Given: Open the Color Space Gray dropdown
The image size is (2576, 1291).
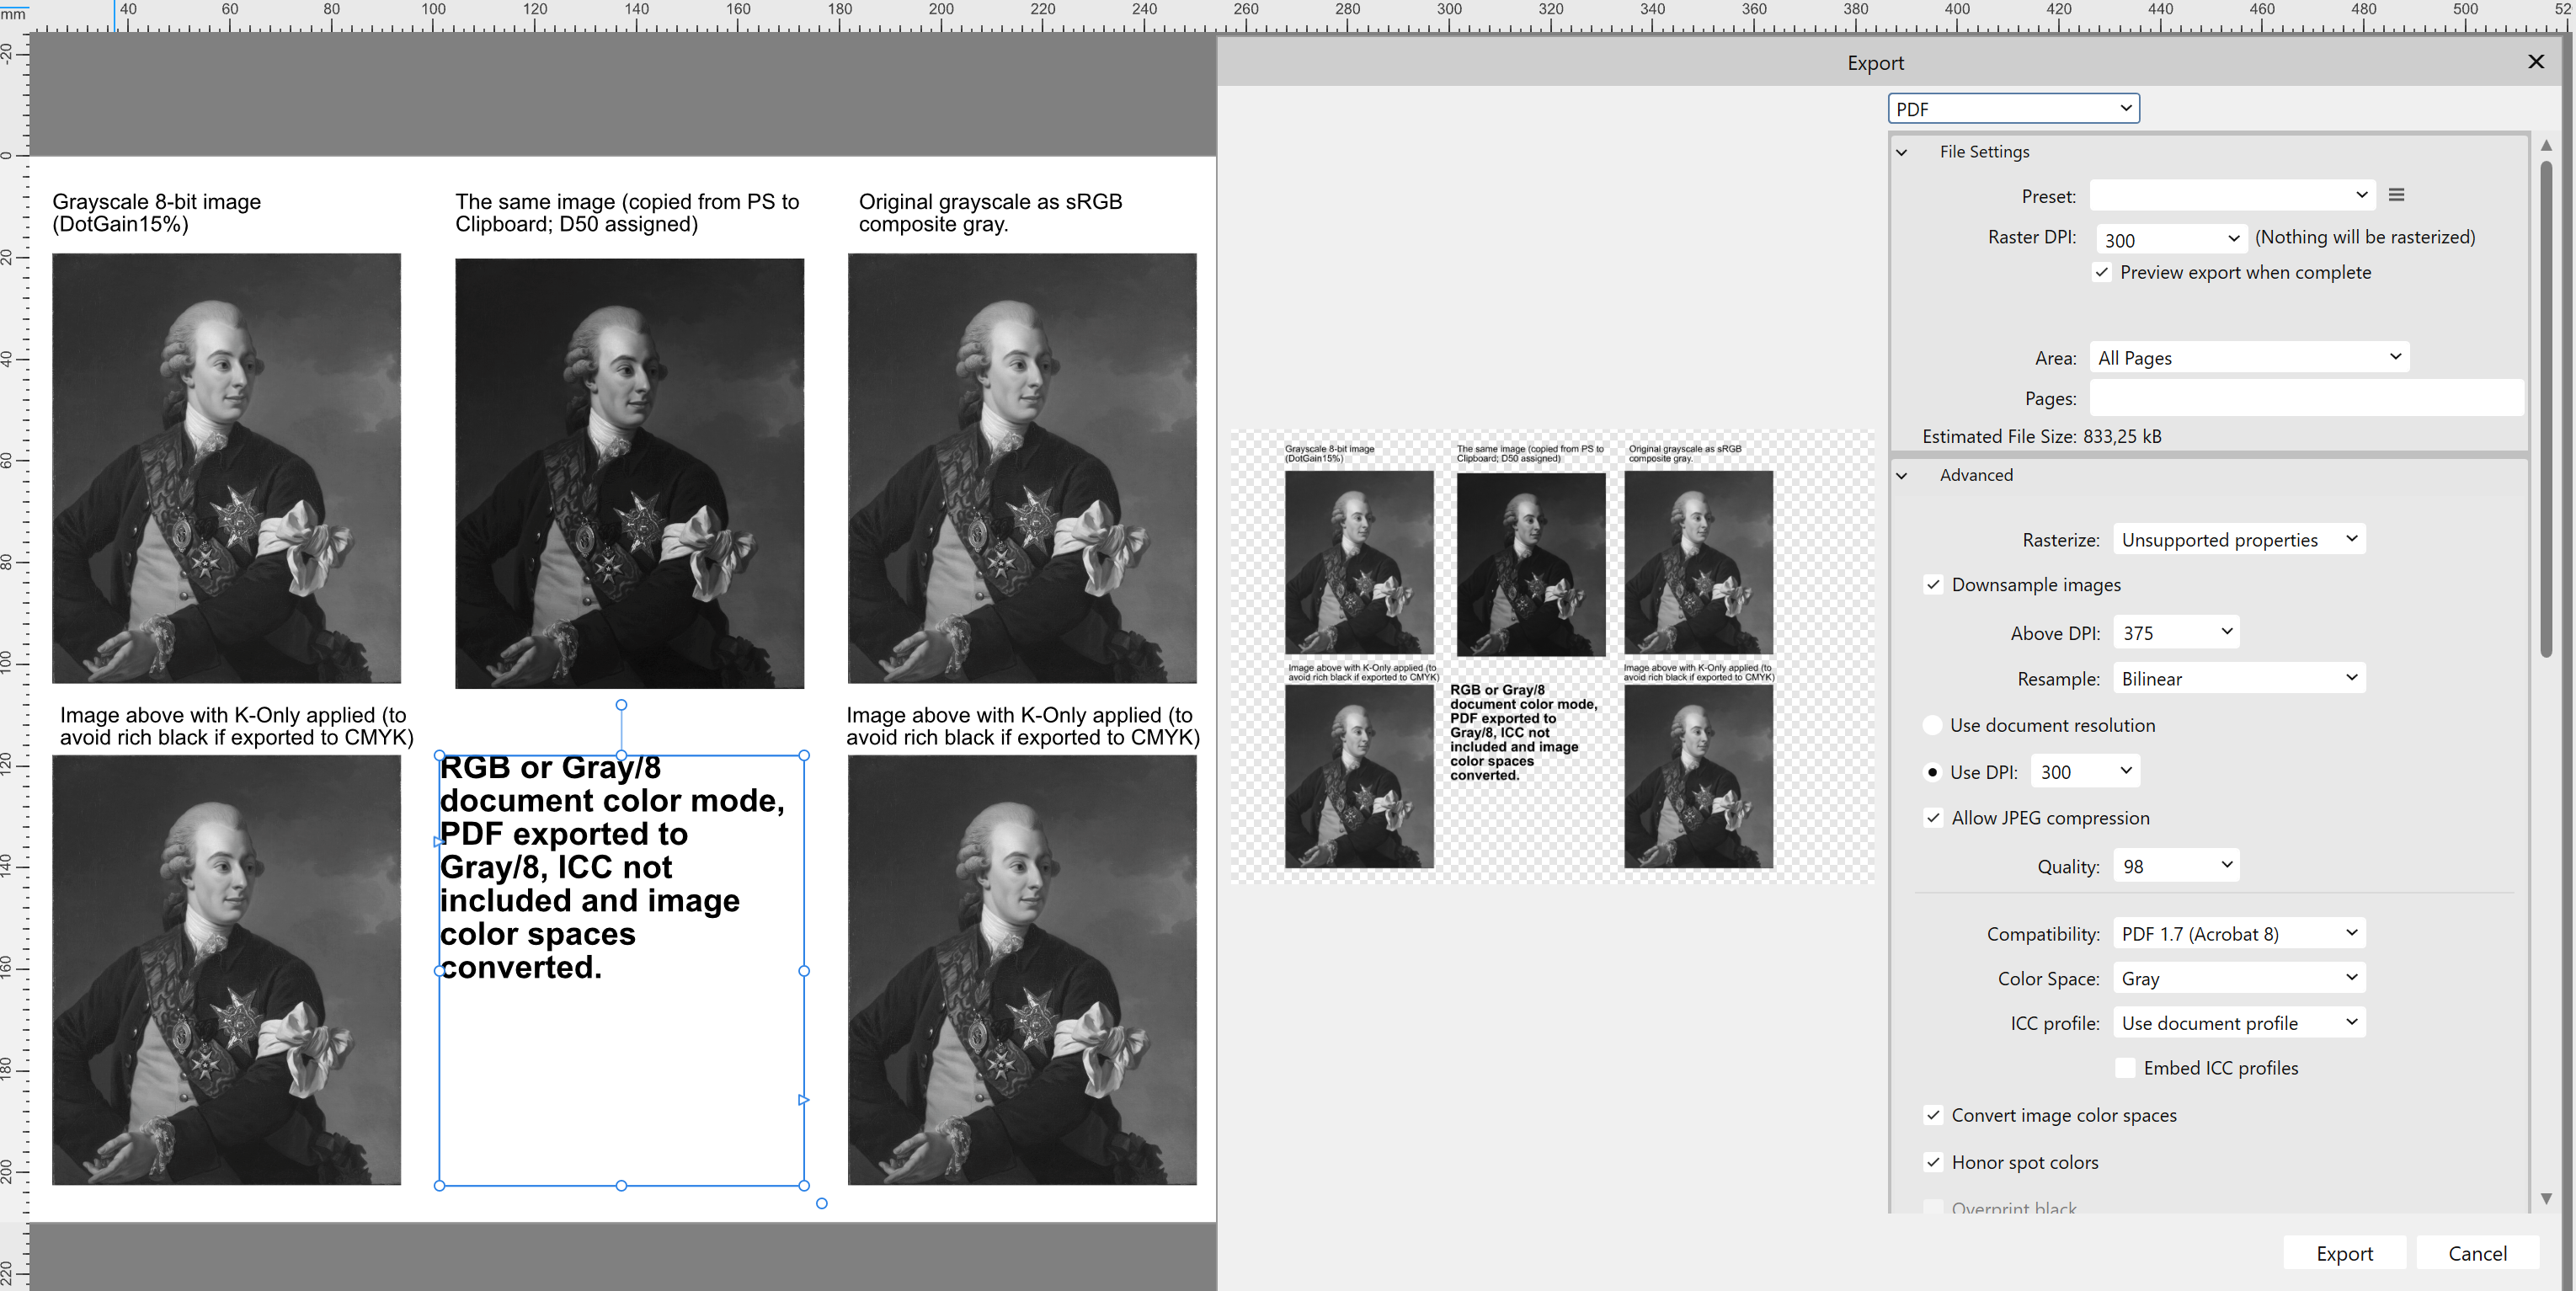Looking at the screenshot, I should (2239, 978).
